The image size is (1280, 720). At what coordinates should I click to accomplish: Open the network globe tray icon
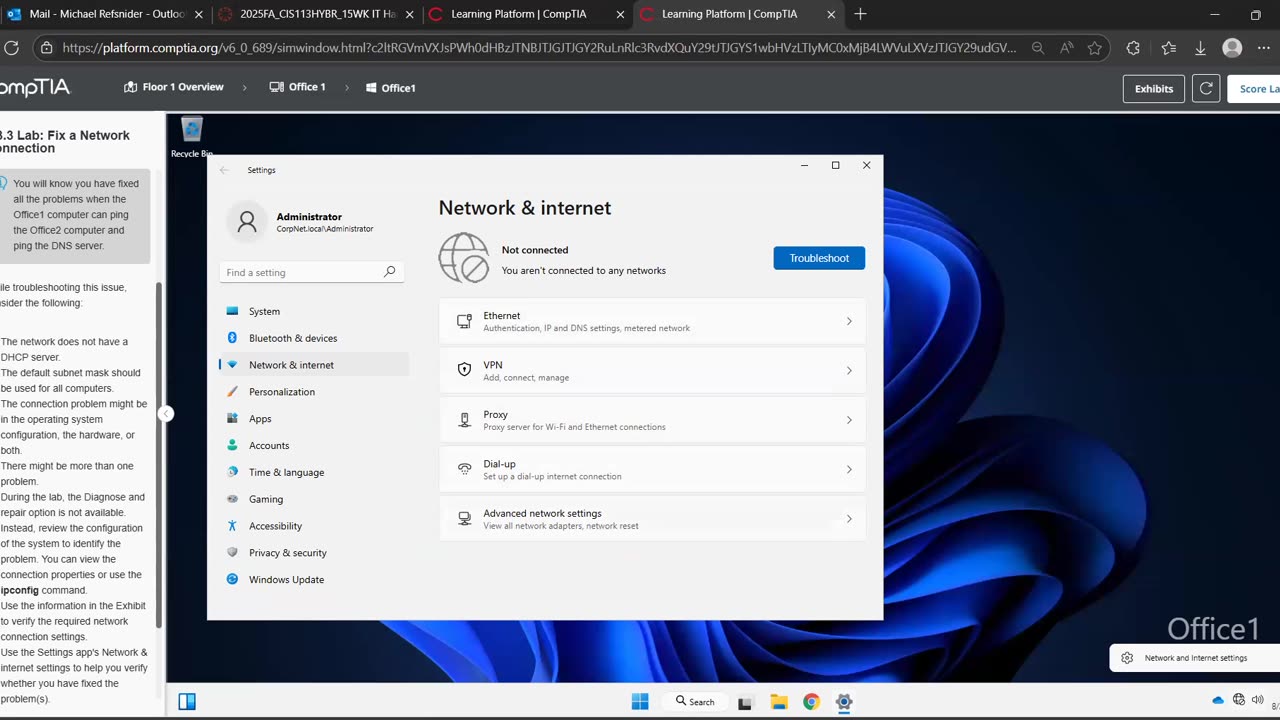click(x=1239, y=700)
